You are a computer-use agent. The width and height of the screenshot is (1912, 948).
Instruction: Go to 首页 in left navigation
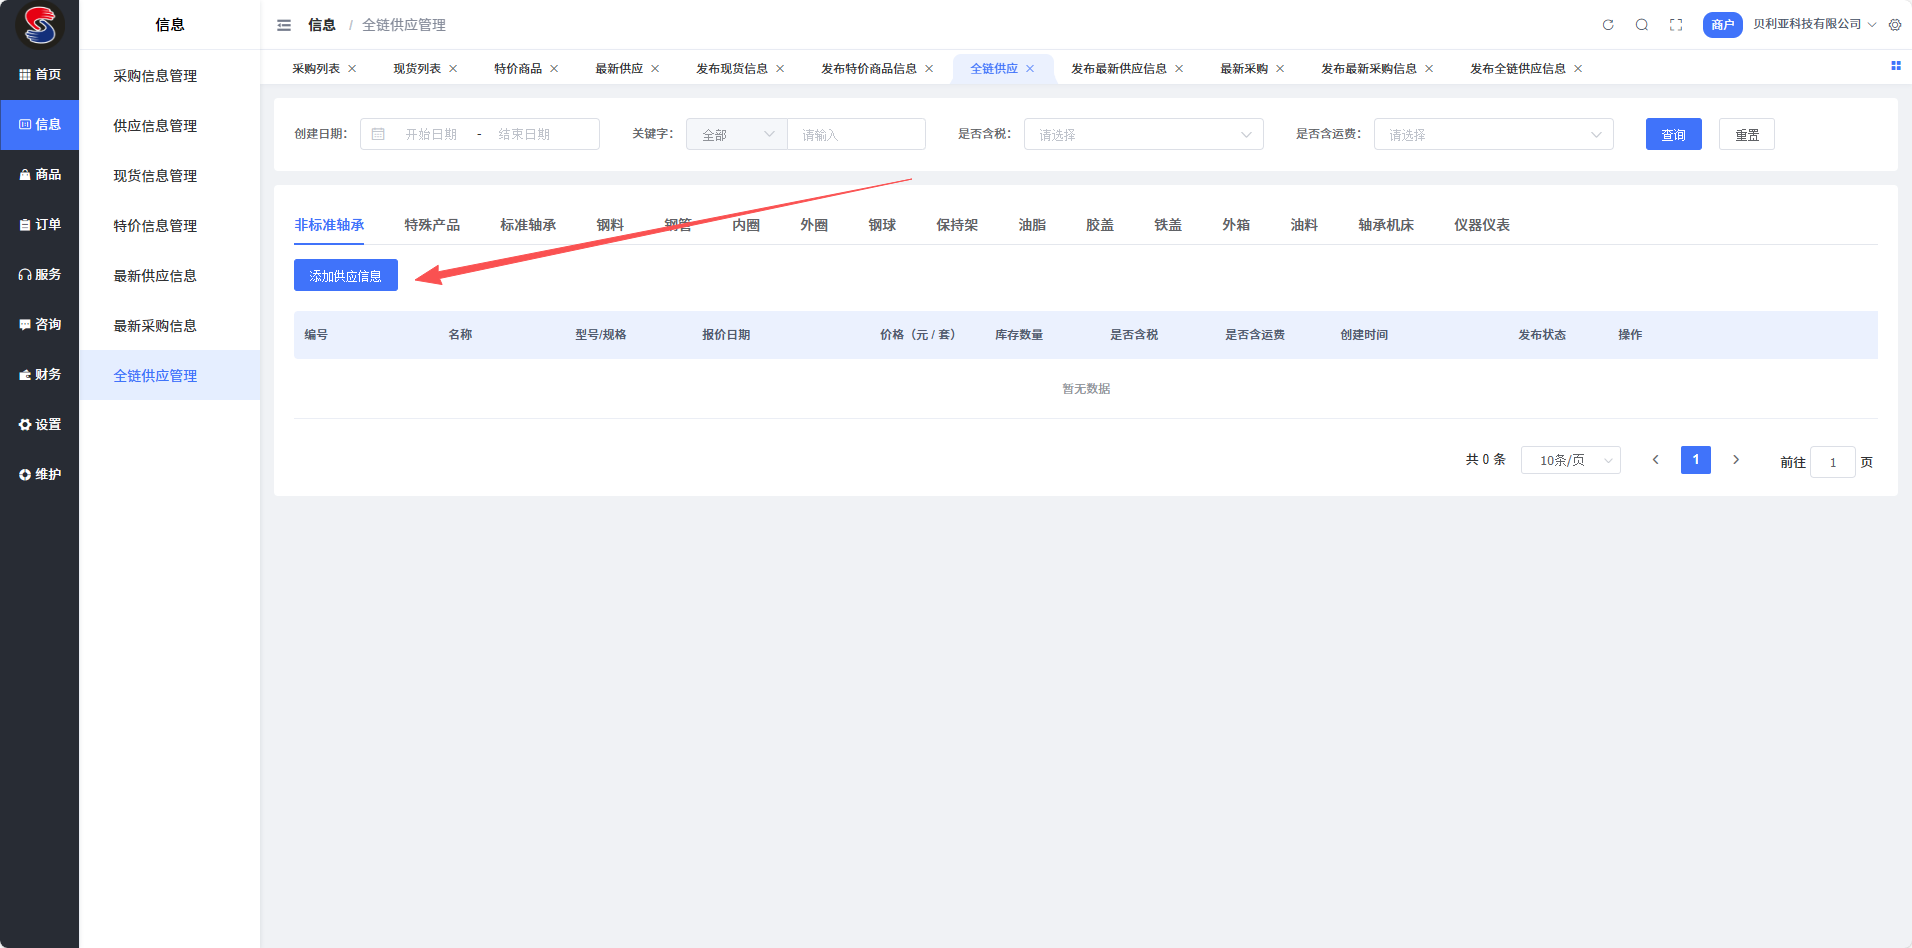[x=40, y=75]
